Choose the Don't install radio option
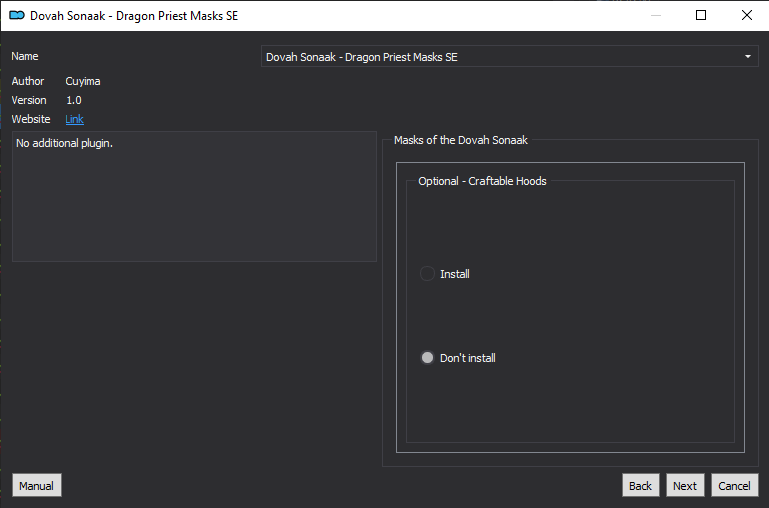 pos(427,358)
